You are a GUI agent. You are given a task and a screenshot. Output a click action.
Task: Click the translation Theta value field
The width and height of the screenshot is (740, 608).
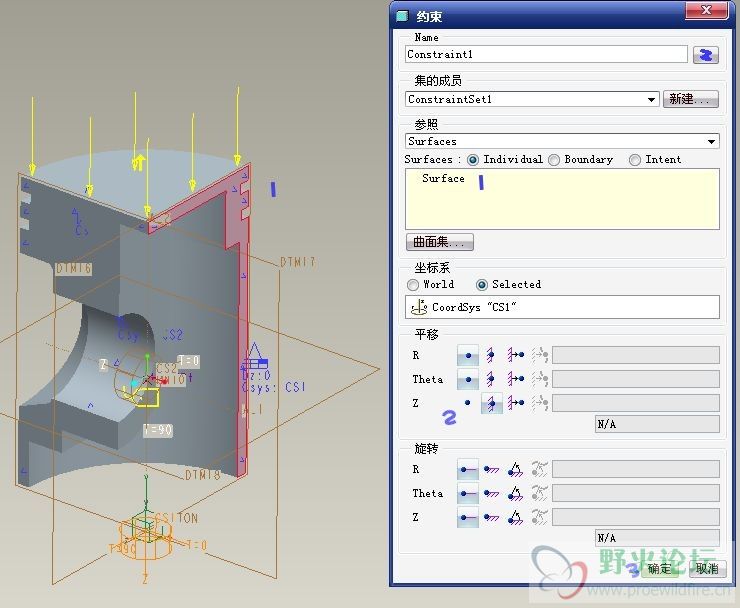coord(636,379)
